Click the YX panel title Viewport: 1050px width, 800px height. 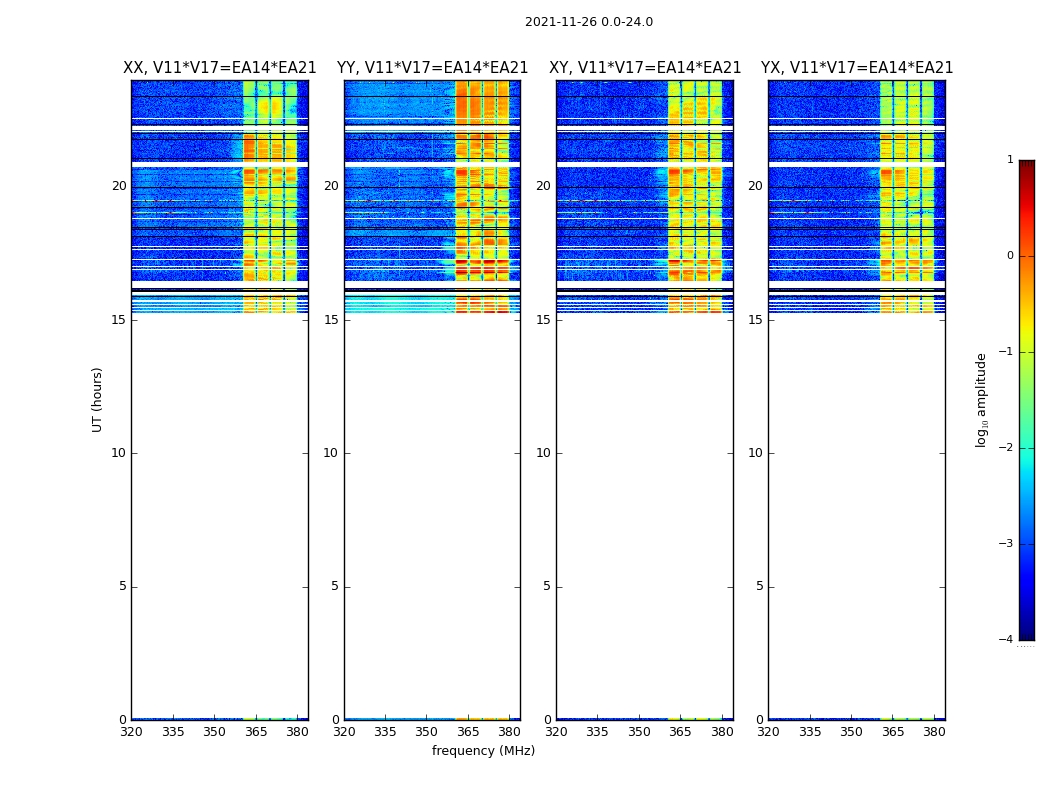(x=857, y=68)
